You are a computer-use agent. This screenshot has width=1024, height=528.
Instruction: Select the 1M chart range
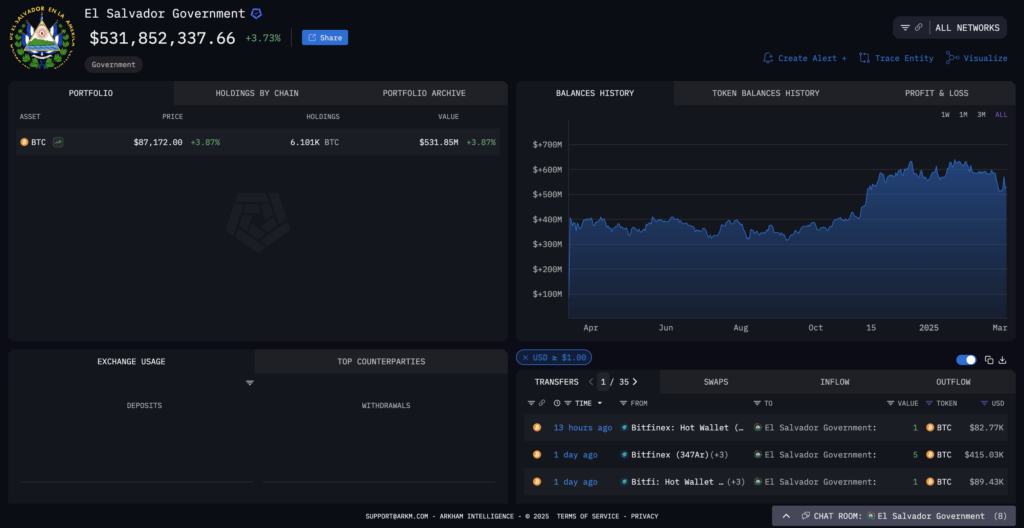[x=963, y=114]
